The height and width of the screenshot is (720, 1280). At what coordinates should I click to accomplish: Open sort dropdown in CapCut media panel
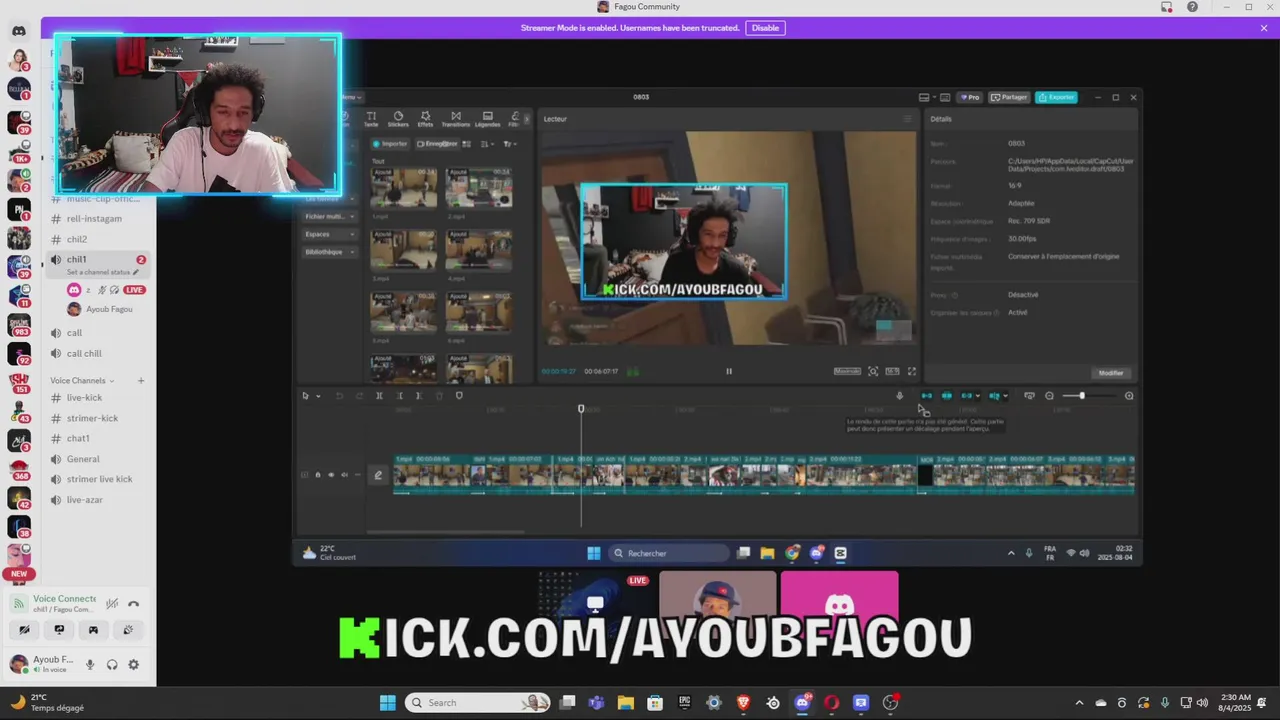pos(487,144)
